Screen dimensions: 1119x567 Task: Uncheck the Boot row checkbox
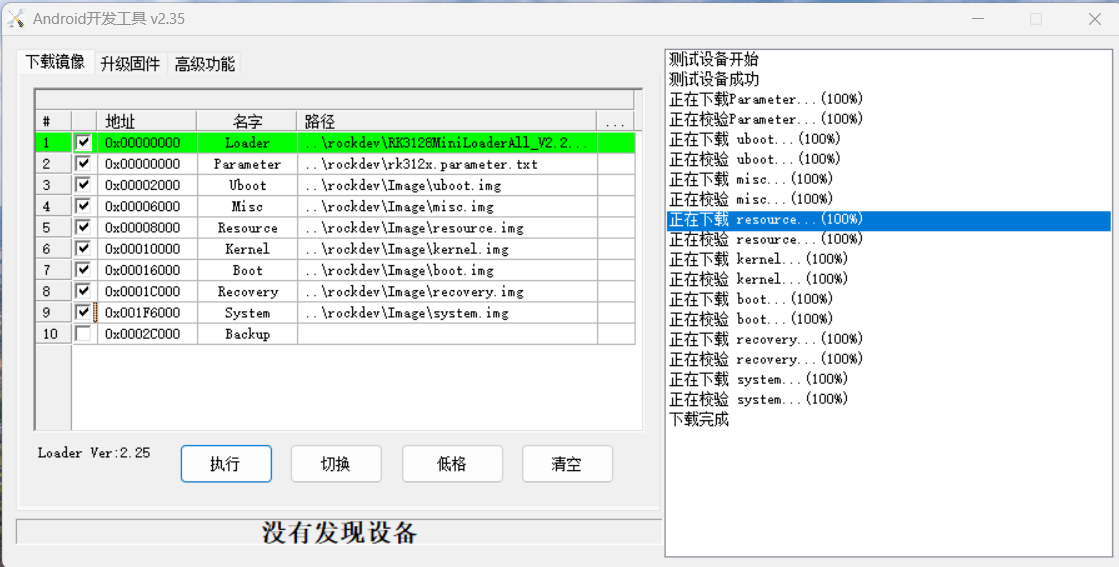83,270
